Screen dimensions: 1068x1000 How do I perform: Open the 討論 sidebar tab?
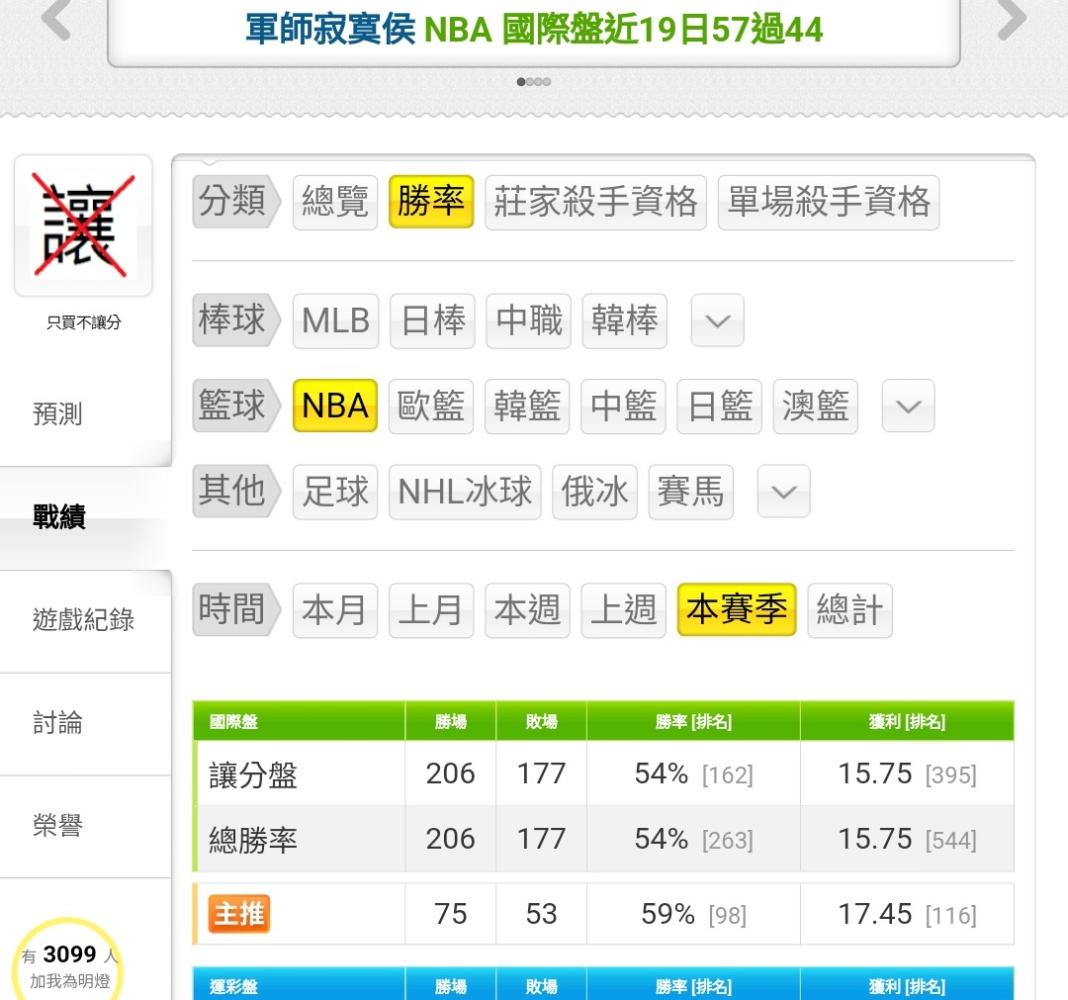click(x=85, y=723)
